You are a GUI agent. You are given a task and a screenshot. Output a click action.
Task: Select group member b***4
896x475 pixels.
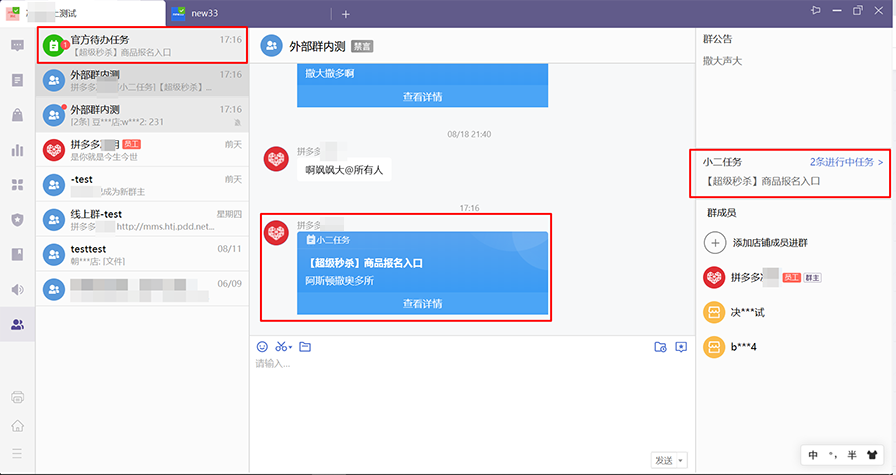click(793, 347)
